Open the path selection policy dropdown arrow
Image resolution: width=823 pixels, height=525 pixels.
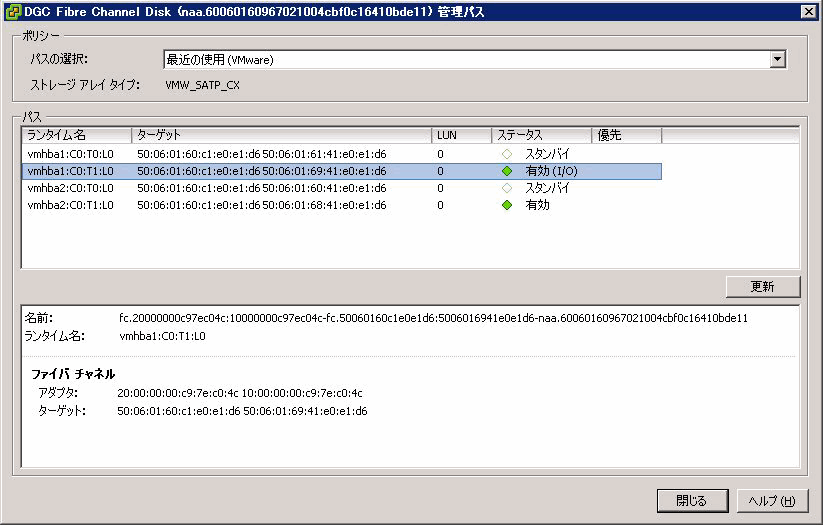tap(777, 59)
